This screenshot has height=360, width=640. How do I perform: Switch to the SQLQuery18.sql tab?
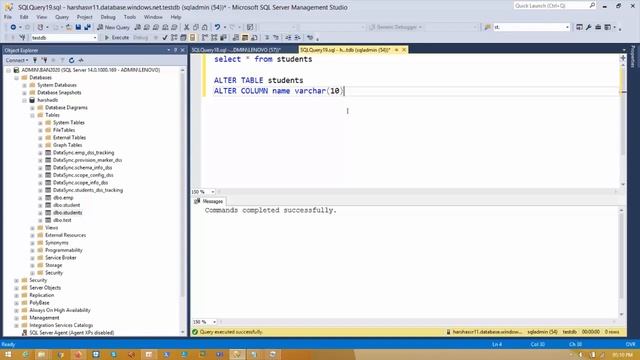tap(236, 50)
